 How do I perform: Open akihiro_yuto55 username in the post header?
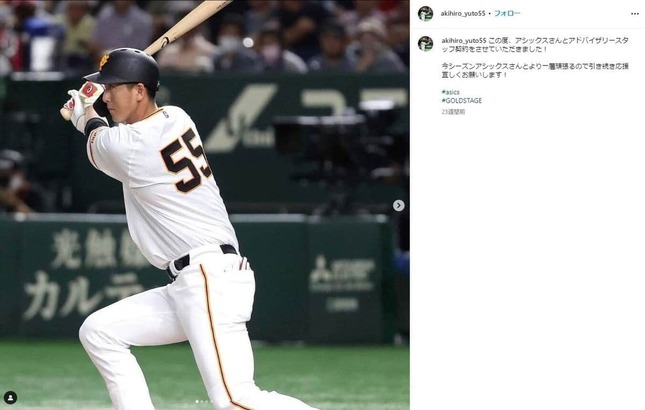[x=463, y=14]
